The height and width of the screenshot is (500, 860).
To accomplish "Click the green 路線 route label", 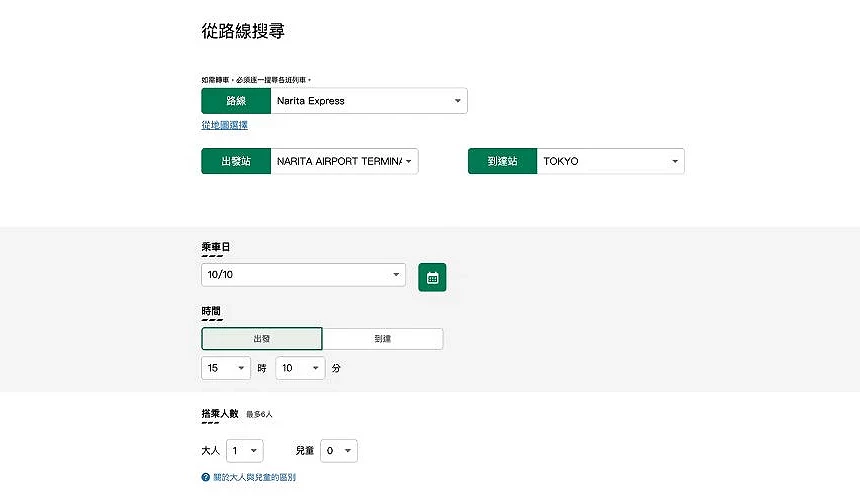I will point(236,101).
